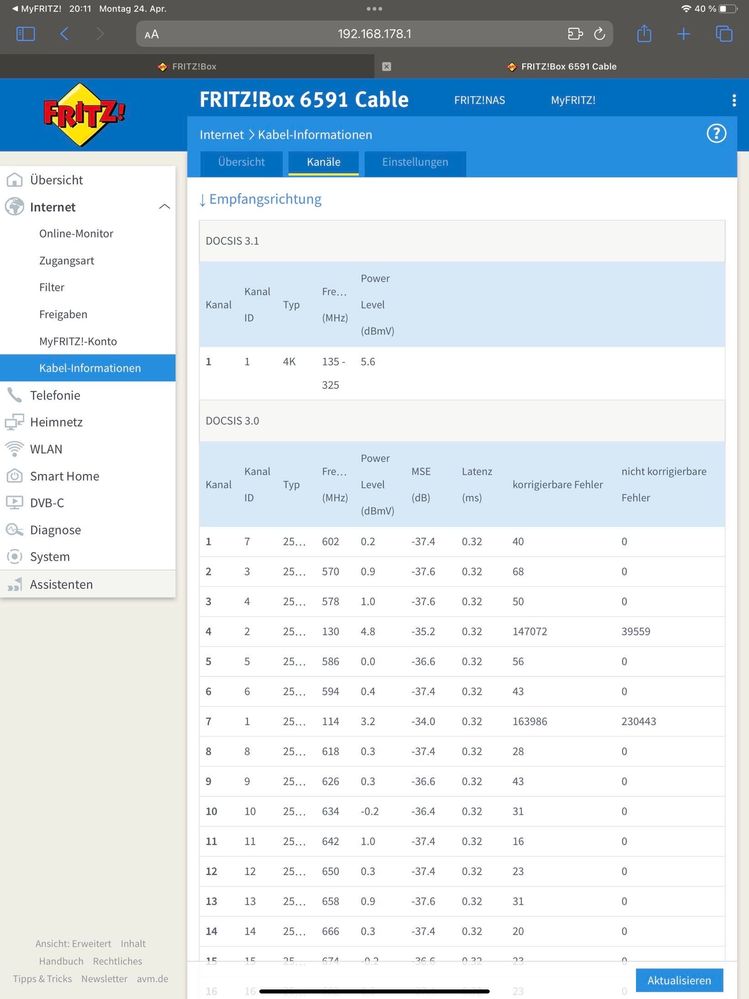Click the 602 frequency value
749x999 pixels.
pyautogui.click(x=331, y=542)
